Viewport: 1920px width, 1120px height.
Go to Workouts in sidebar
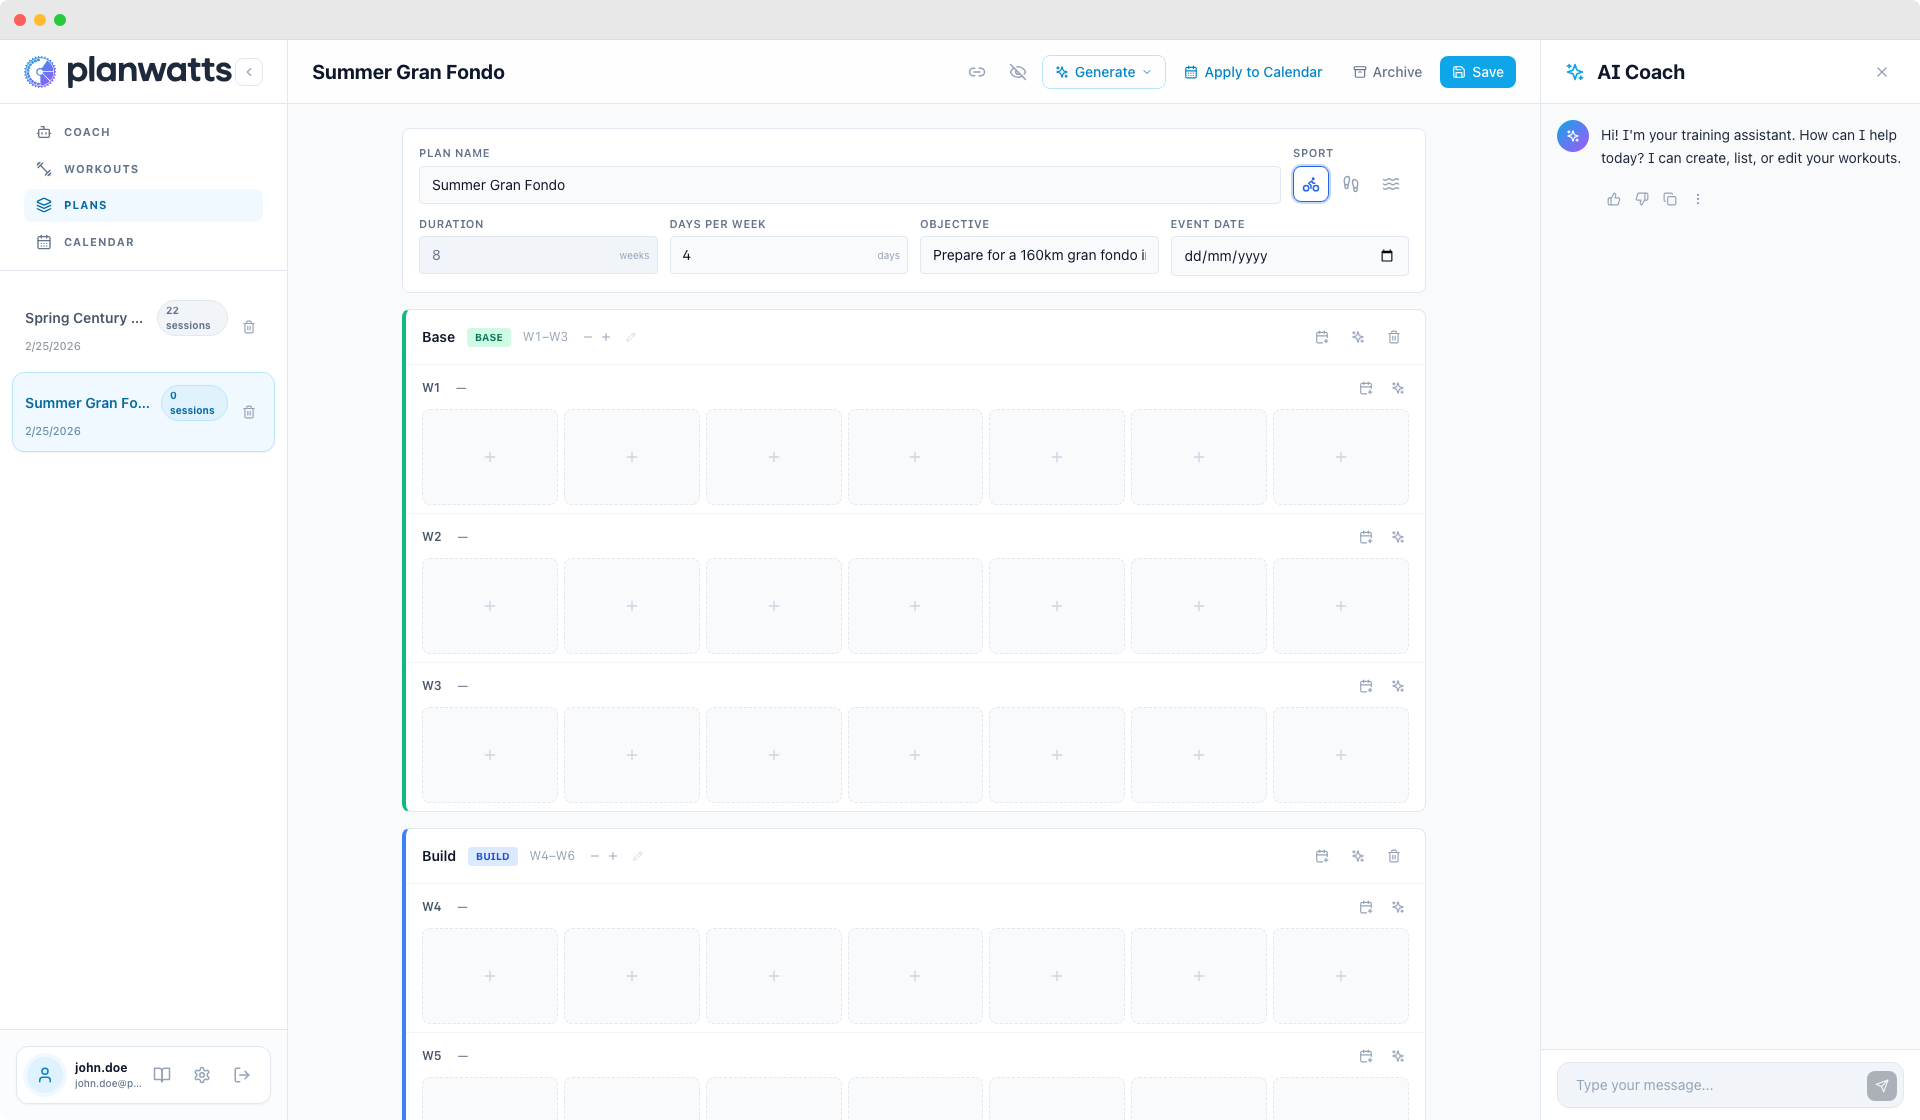coord(143,169)
